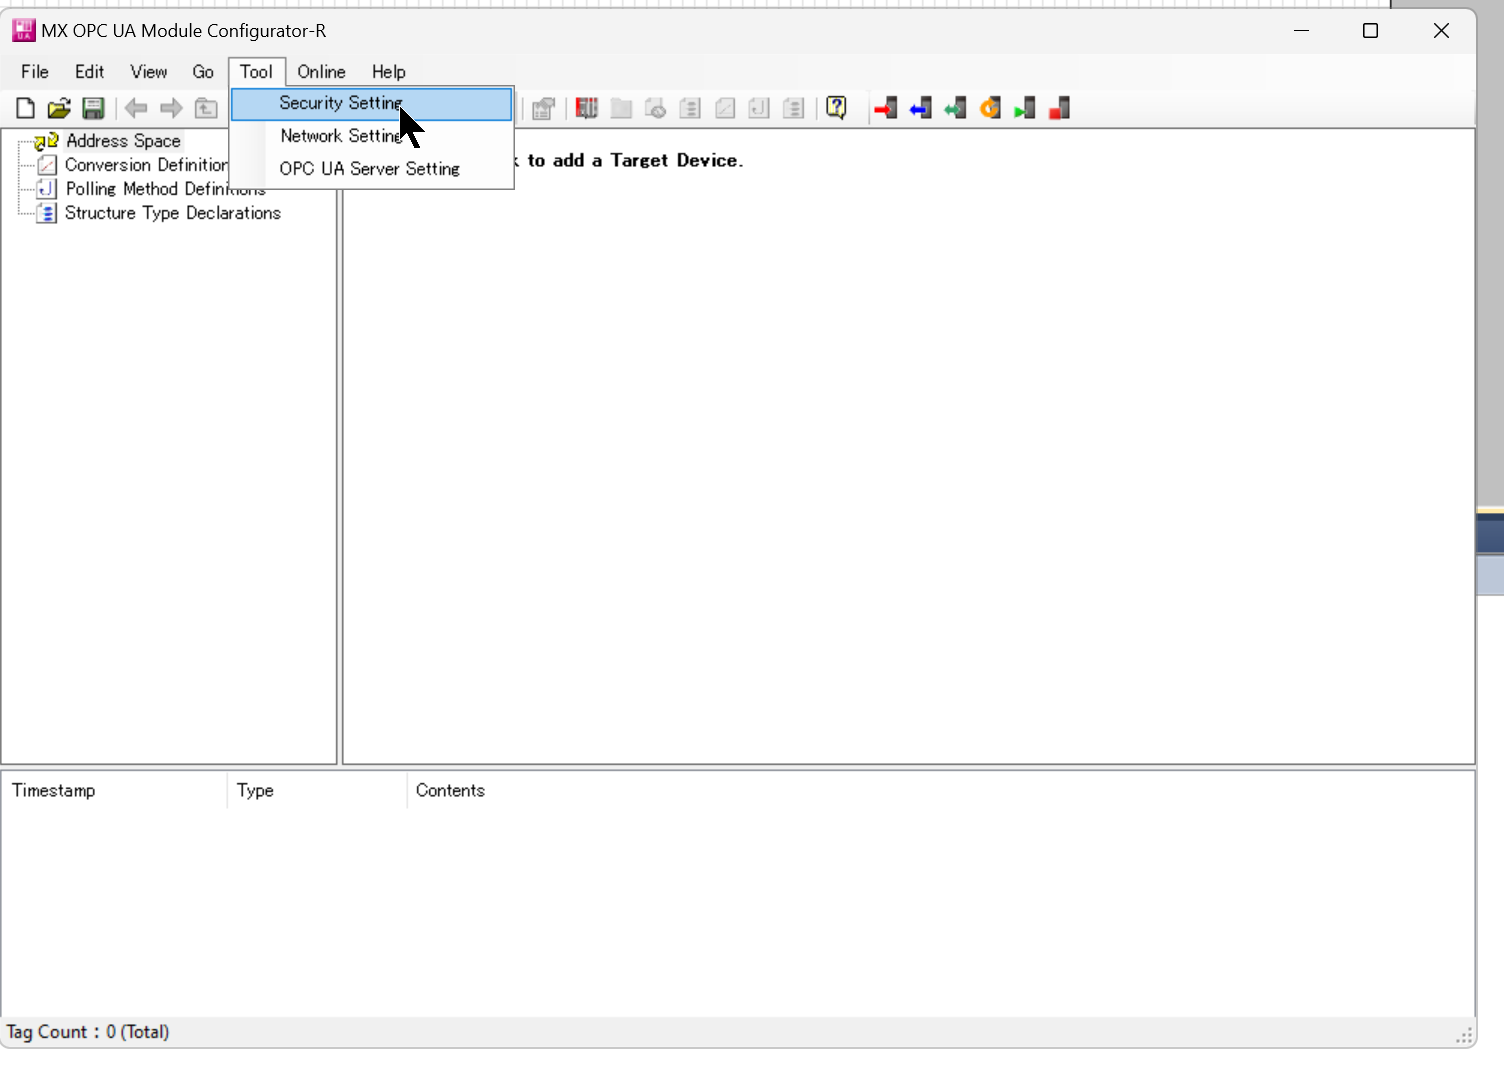Click the application icon in title bar
Screen dimensions: 1504x1069
click(23, 30)
